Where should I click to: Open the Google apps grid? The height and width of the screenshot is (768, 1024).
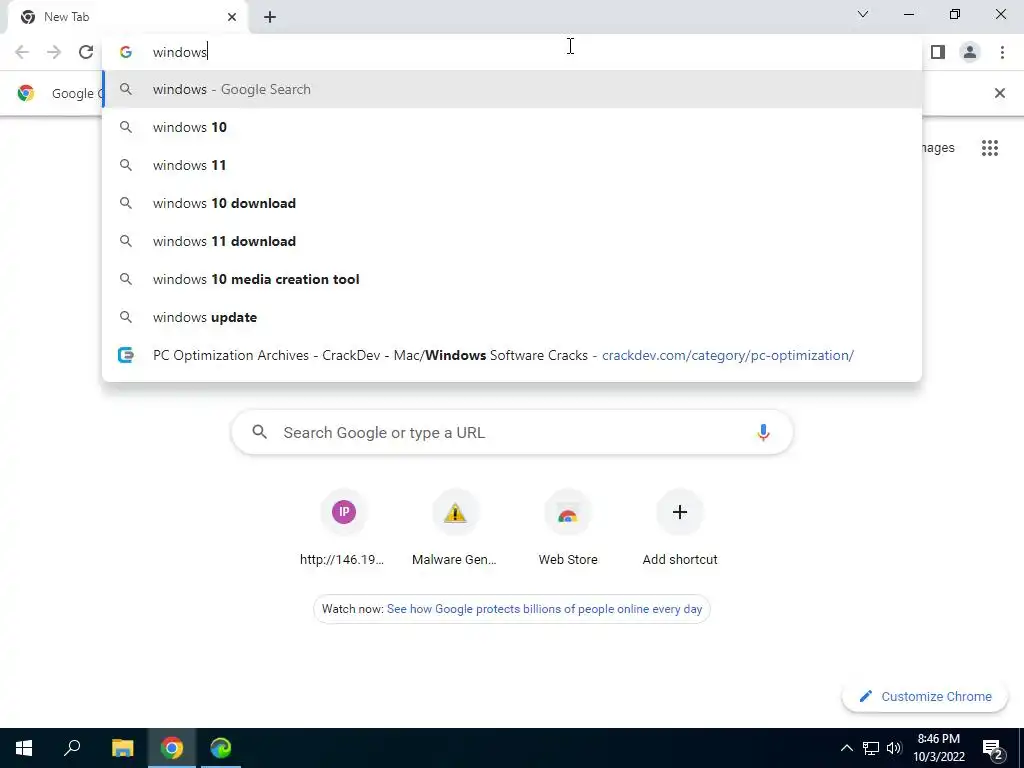click(x=989, y=148)
